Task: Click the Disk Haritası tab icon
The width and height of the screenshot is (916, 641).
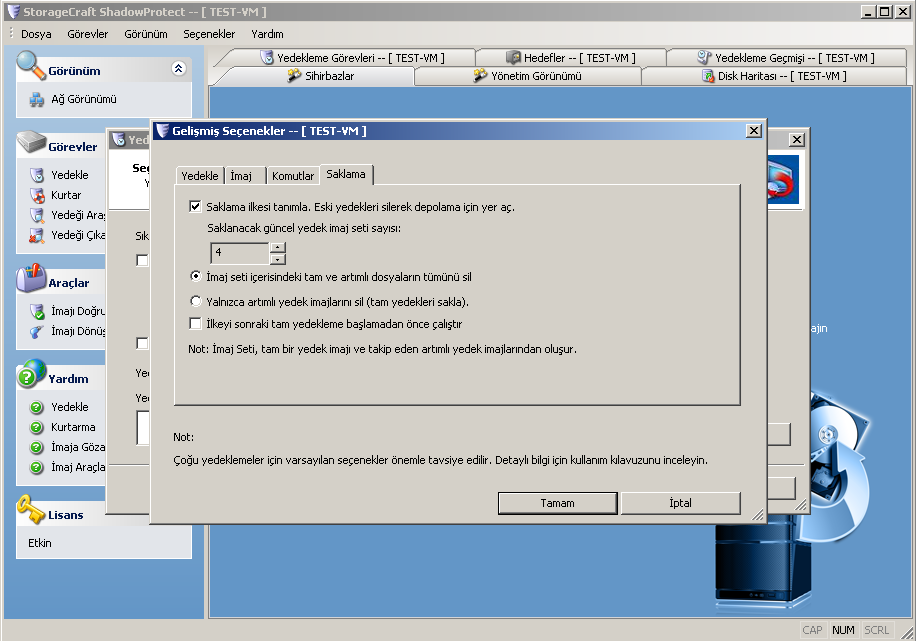Action: point(708,76)
